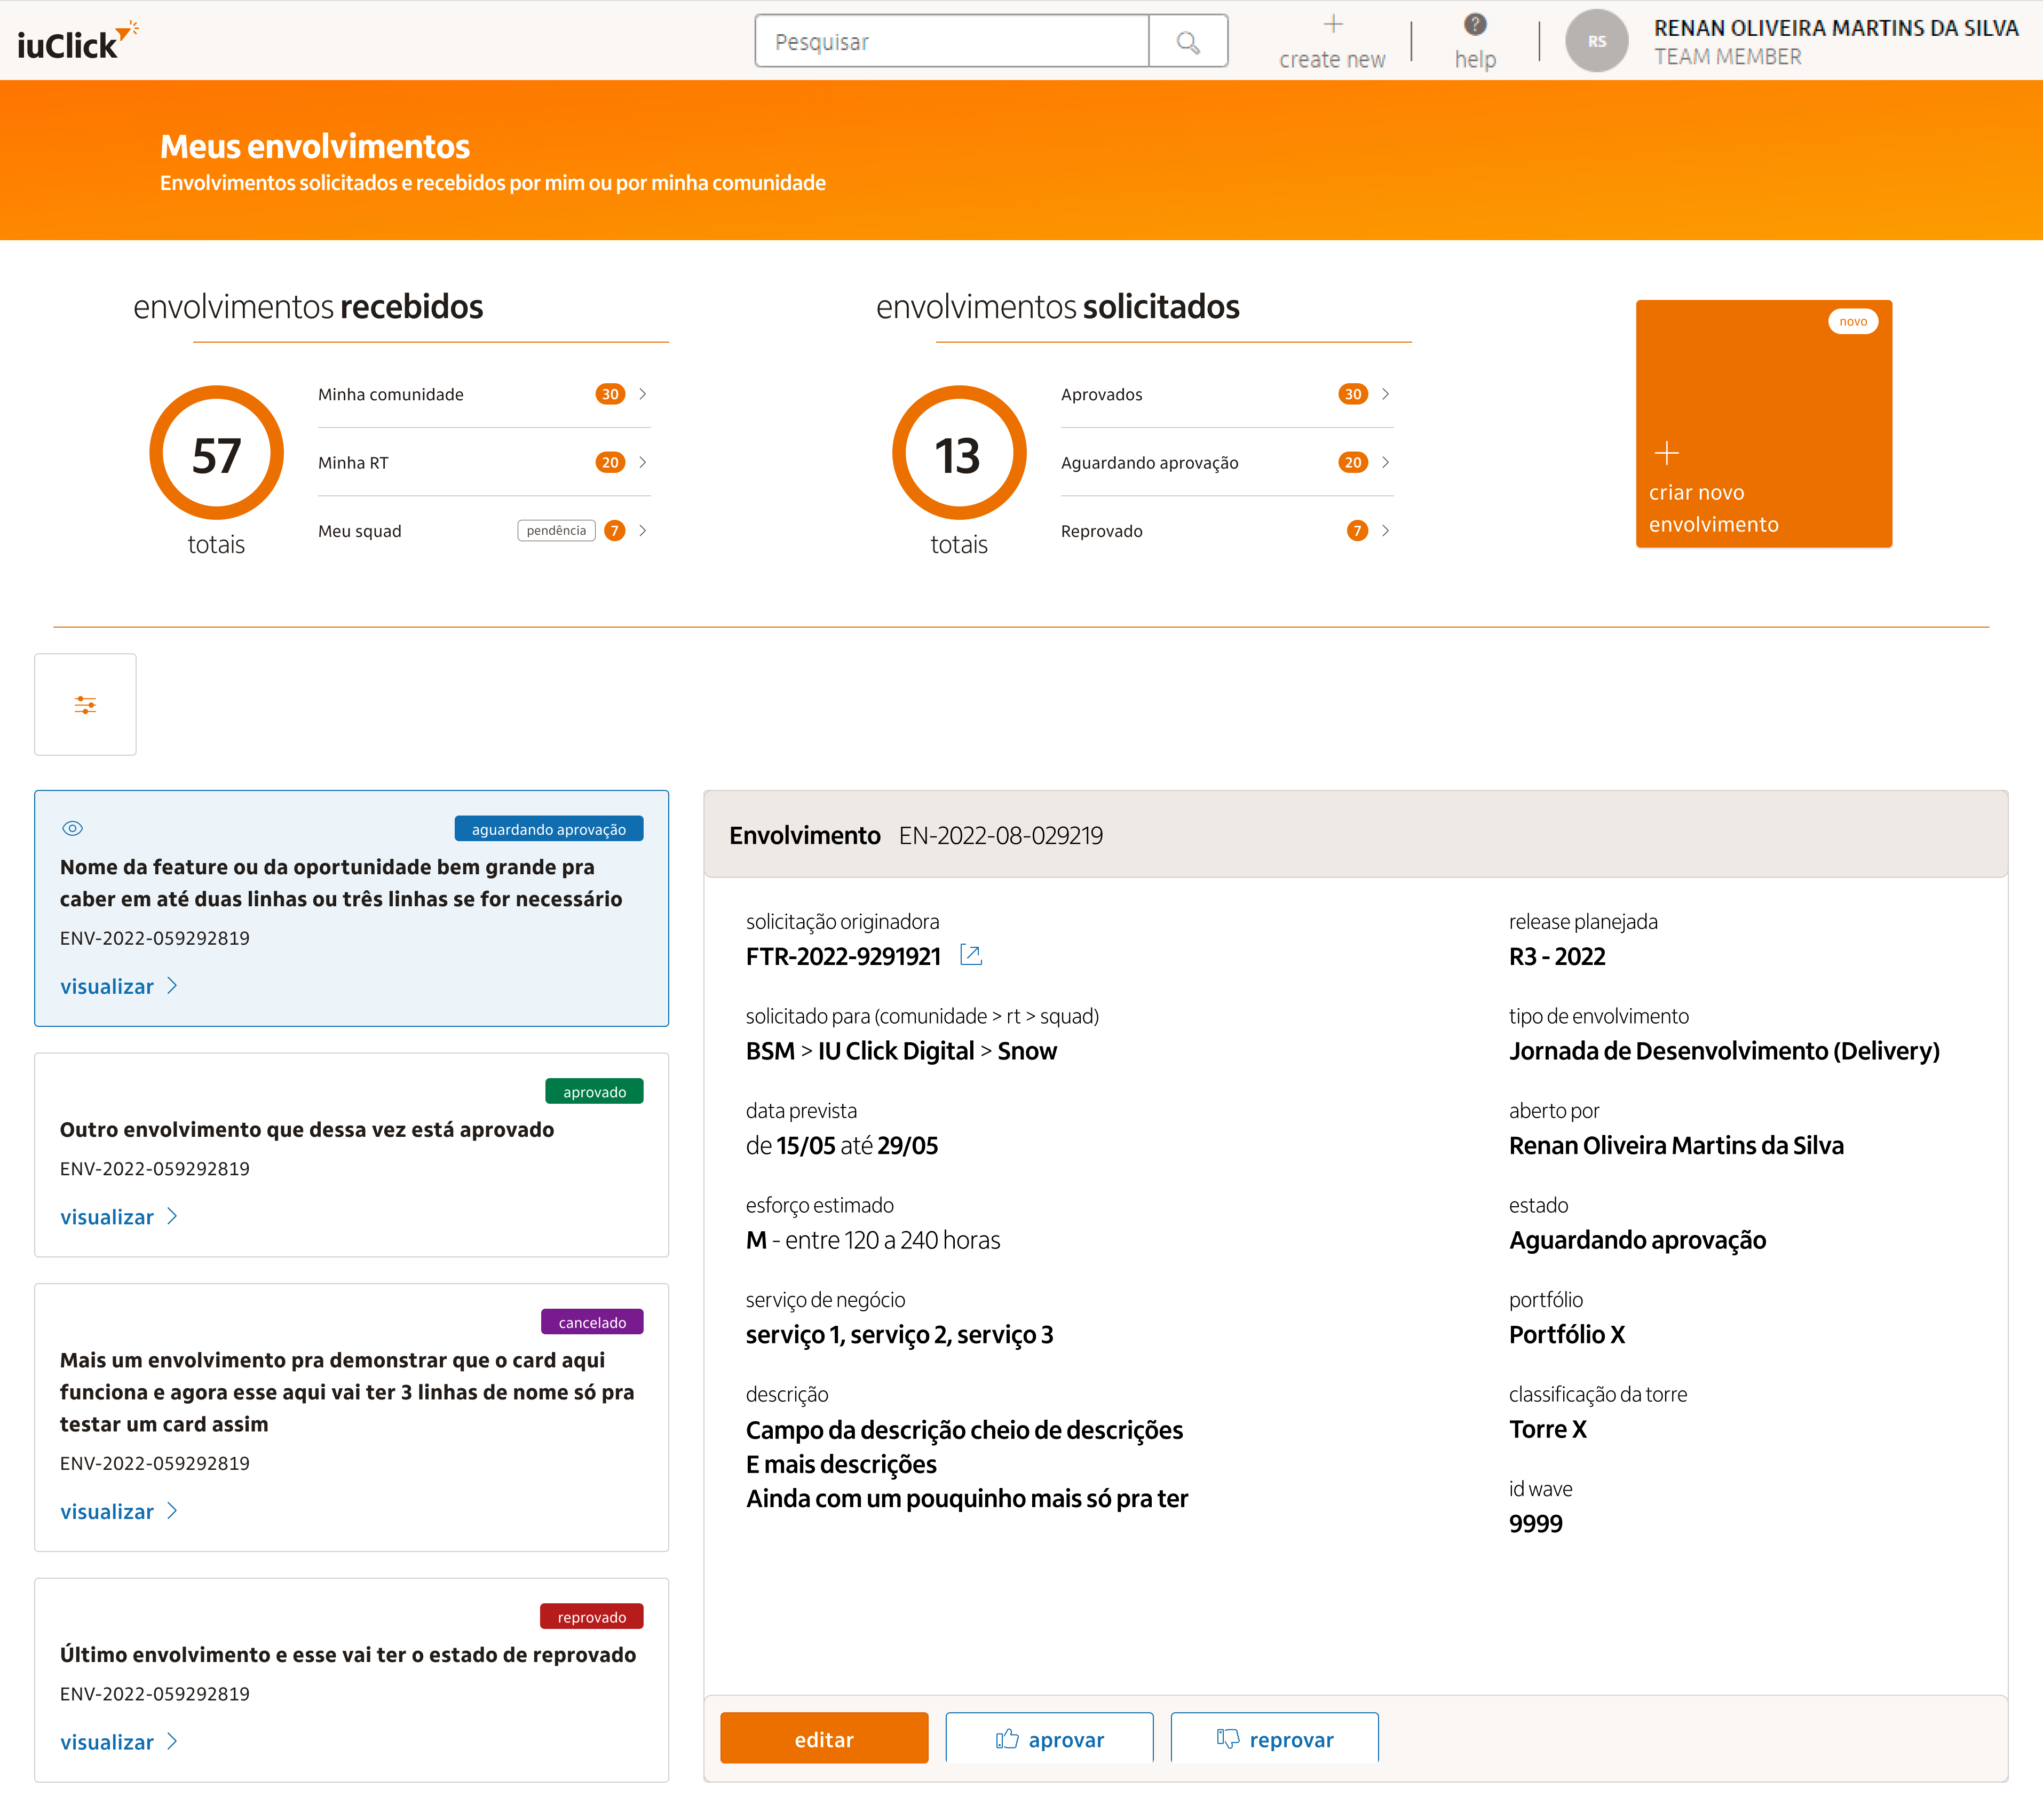Click visualizar on reprovado card
2043x1820 pixels.
[x=107, y=1742]
